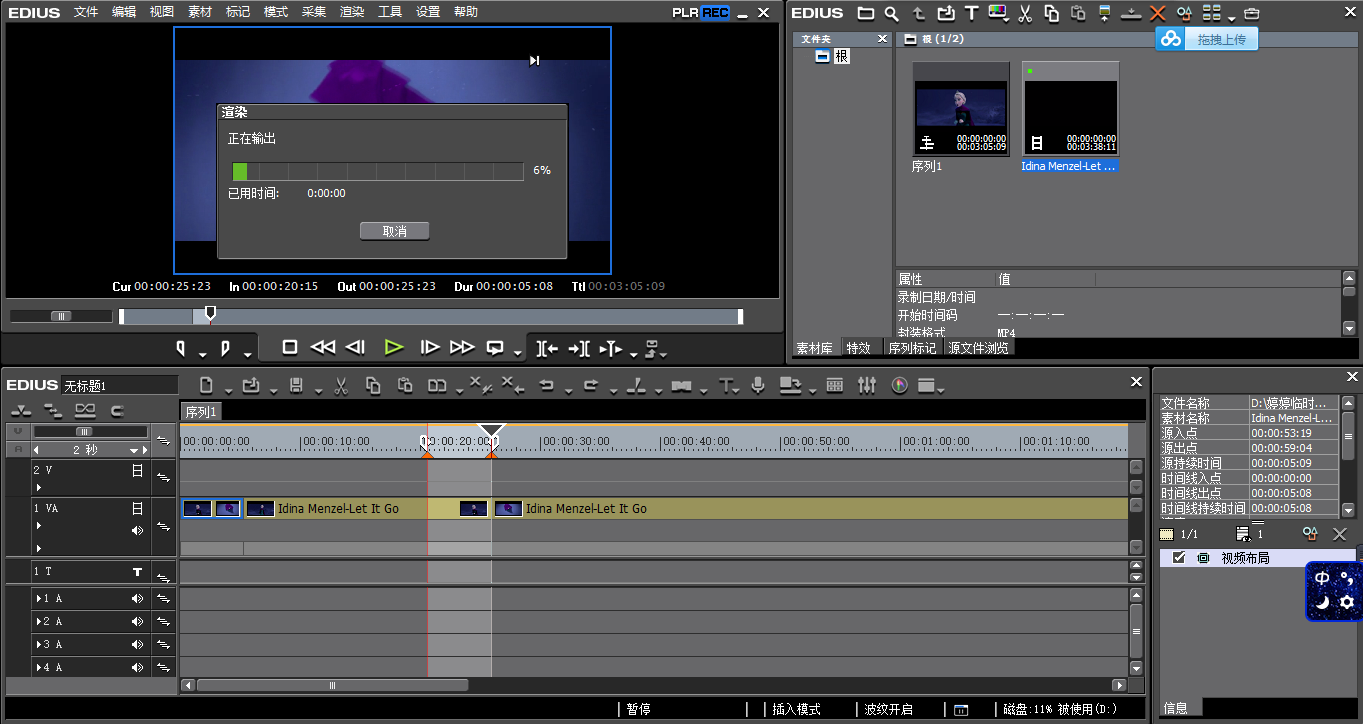The image size is (1363, 724).
Task: Set Out point marker icon
Action: point(225,348)
